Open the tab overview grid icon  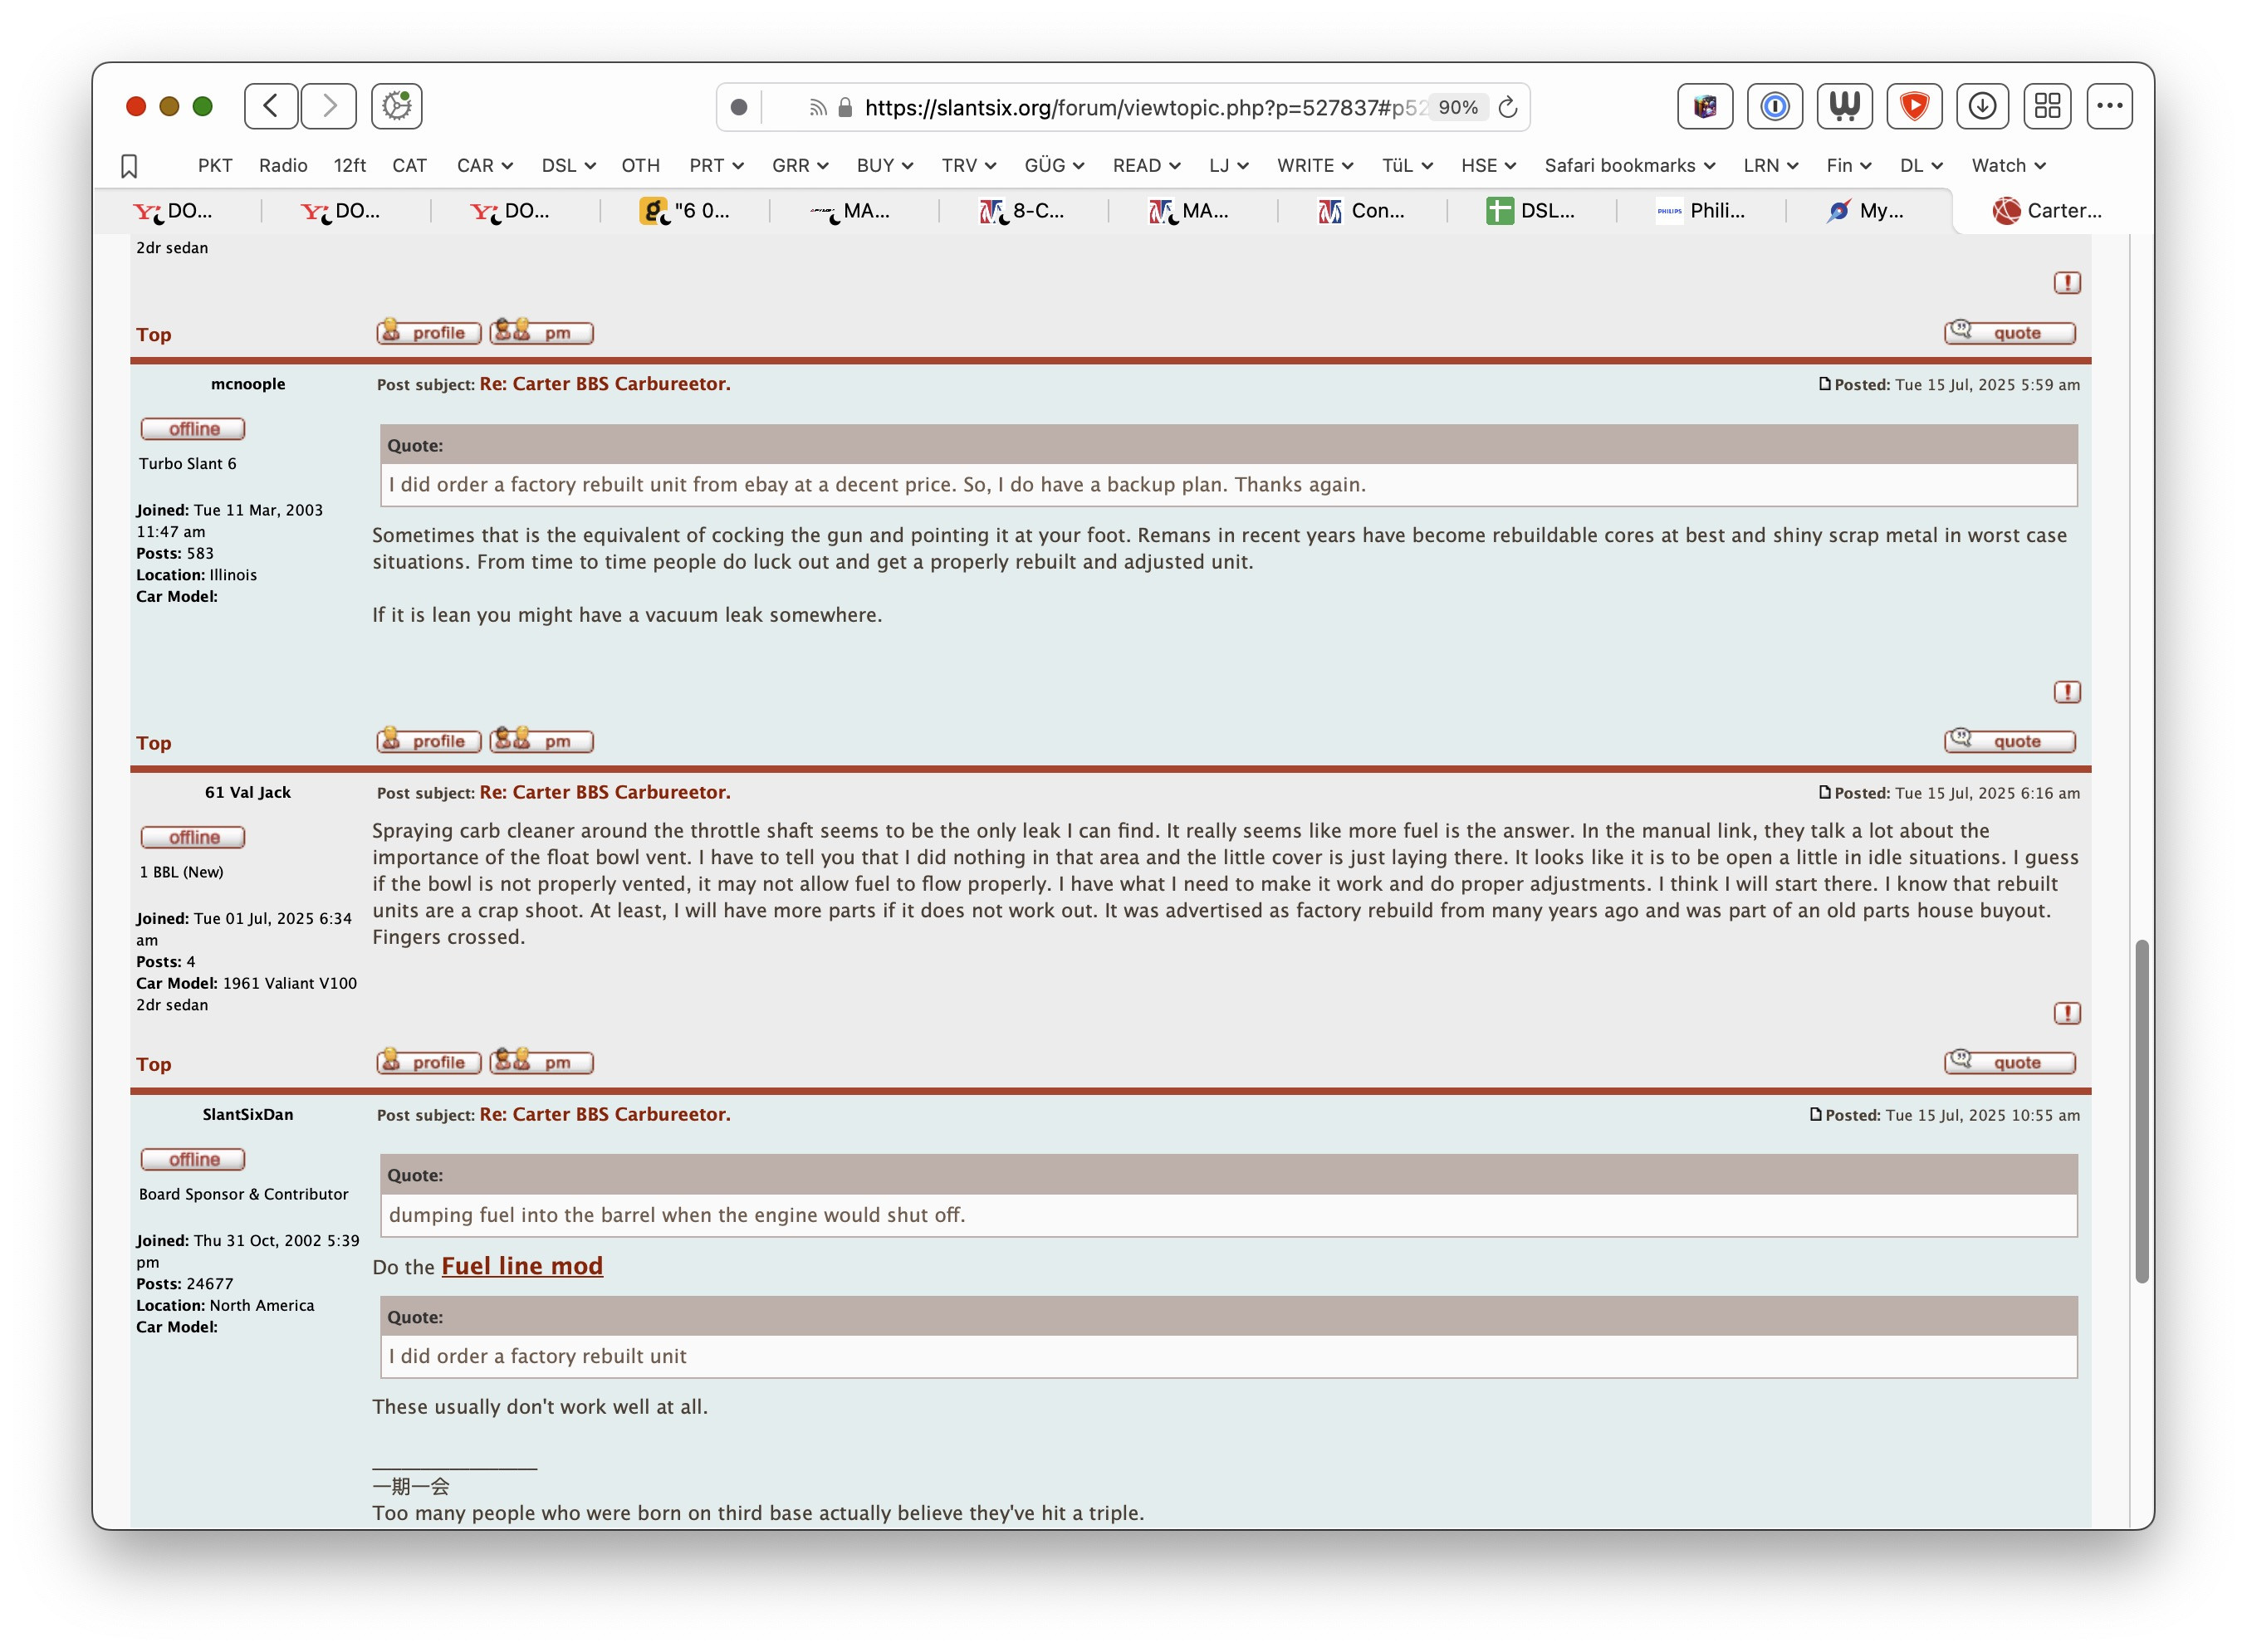[2047, 106]
